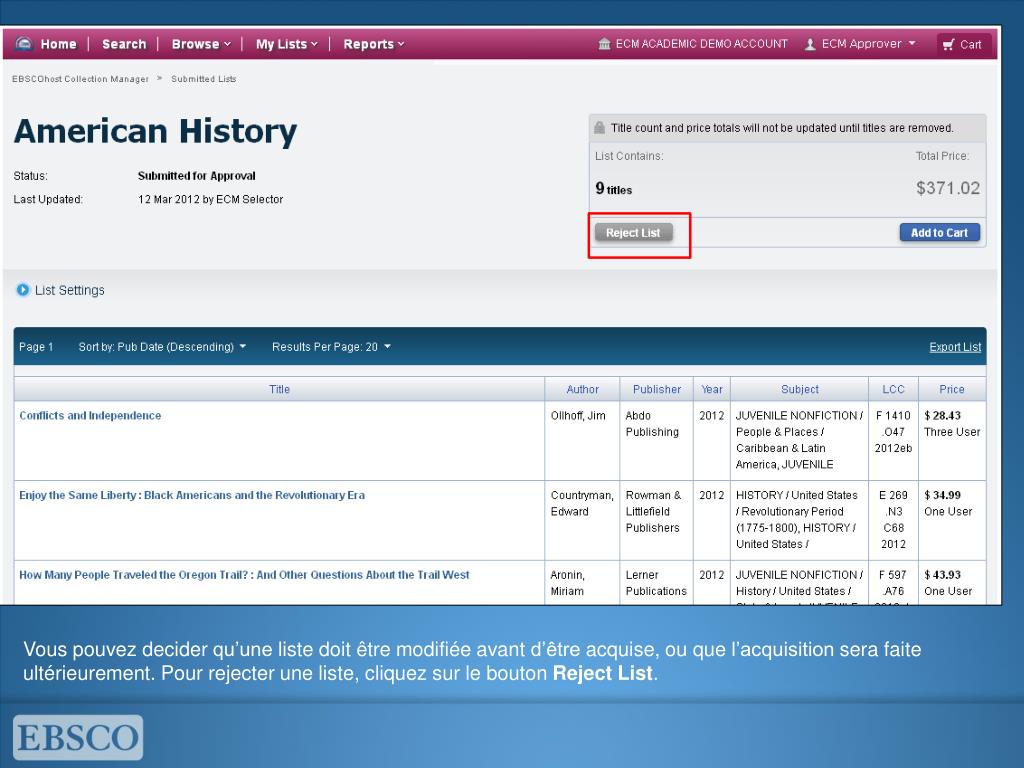Open the My Lists dropdown menu
This screenshot has width=1024, height=768.
(x=286, y=44)
